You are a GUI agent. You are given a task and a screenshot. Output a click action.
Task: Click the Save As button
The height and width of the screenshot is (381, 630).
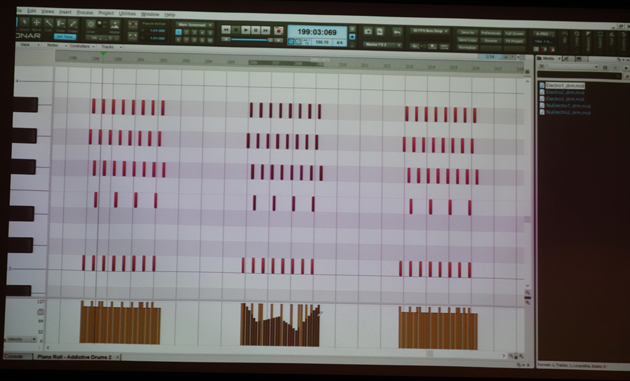click(467, 33)
